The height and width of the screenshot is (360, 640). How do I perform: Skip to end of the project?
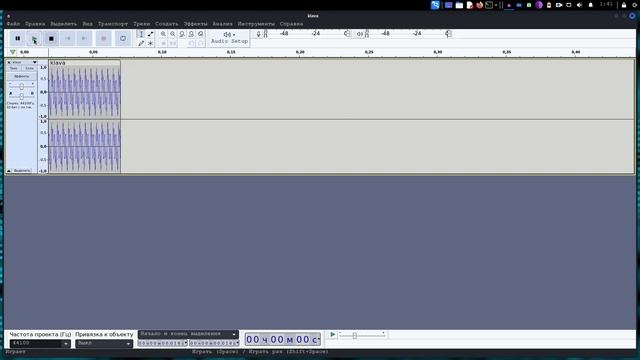pyautogui.click(x=84, y=38)
